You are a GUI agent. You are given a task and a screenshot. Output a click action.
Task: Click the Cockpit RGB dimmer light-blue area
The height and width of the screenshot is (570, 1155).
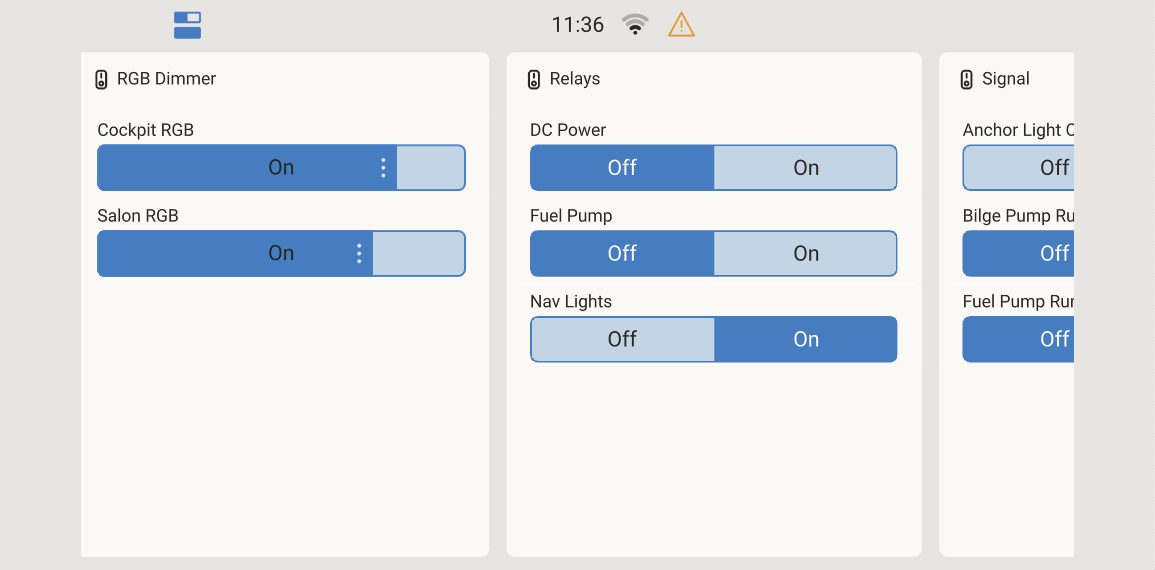point(431,168)
